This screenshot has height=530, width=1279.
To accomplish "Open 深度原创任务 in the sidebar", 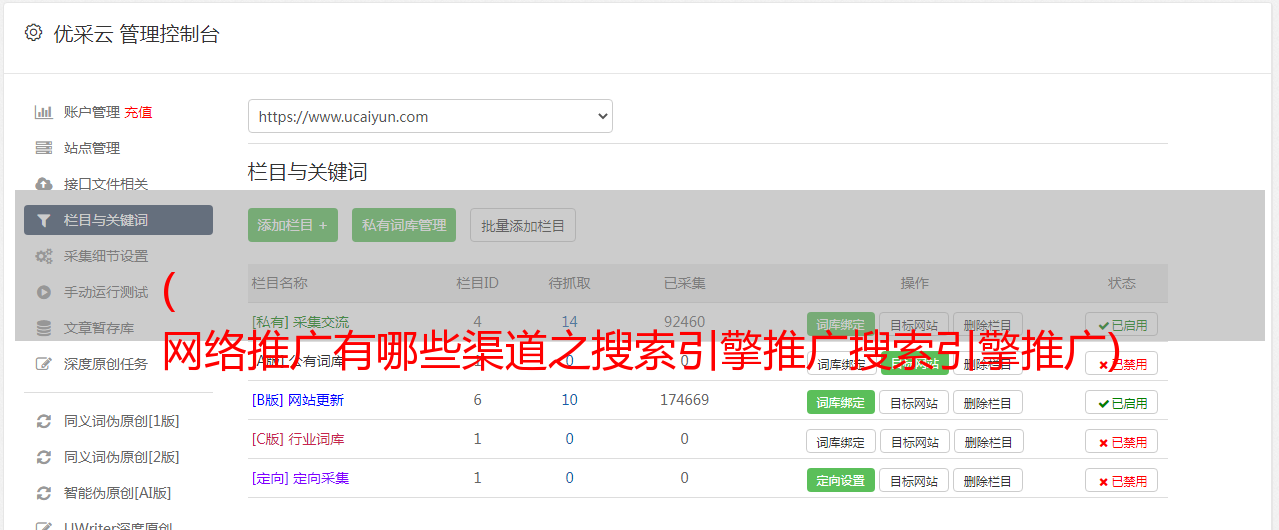I will pyautogui.click(x=106, y=364).
